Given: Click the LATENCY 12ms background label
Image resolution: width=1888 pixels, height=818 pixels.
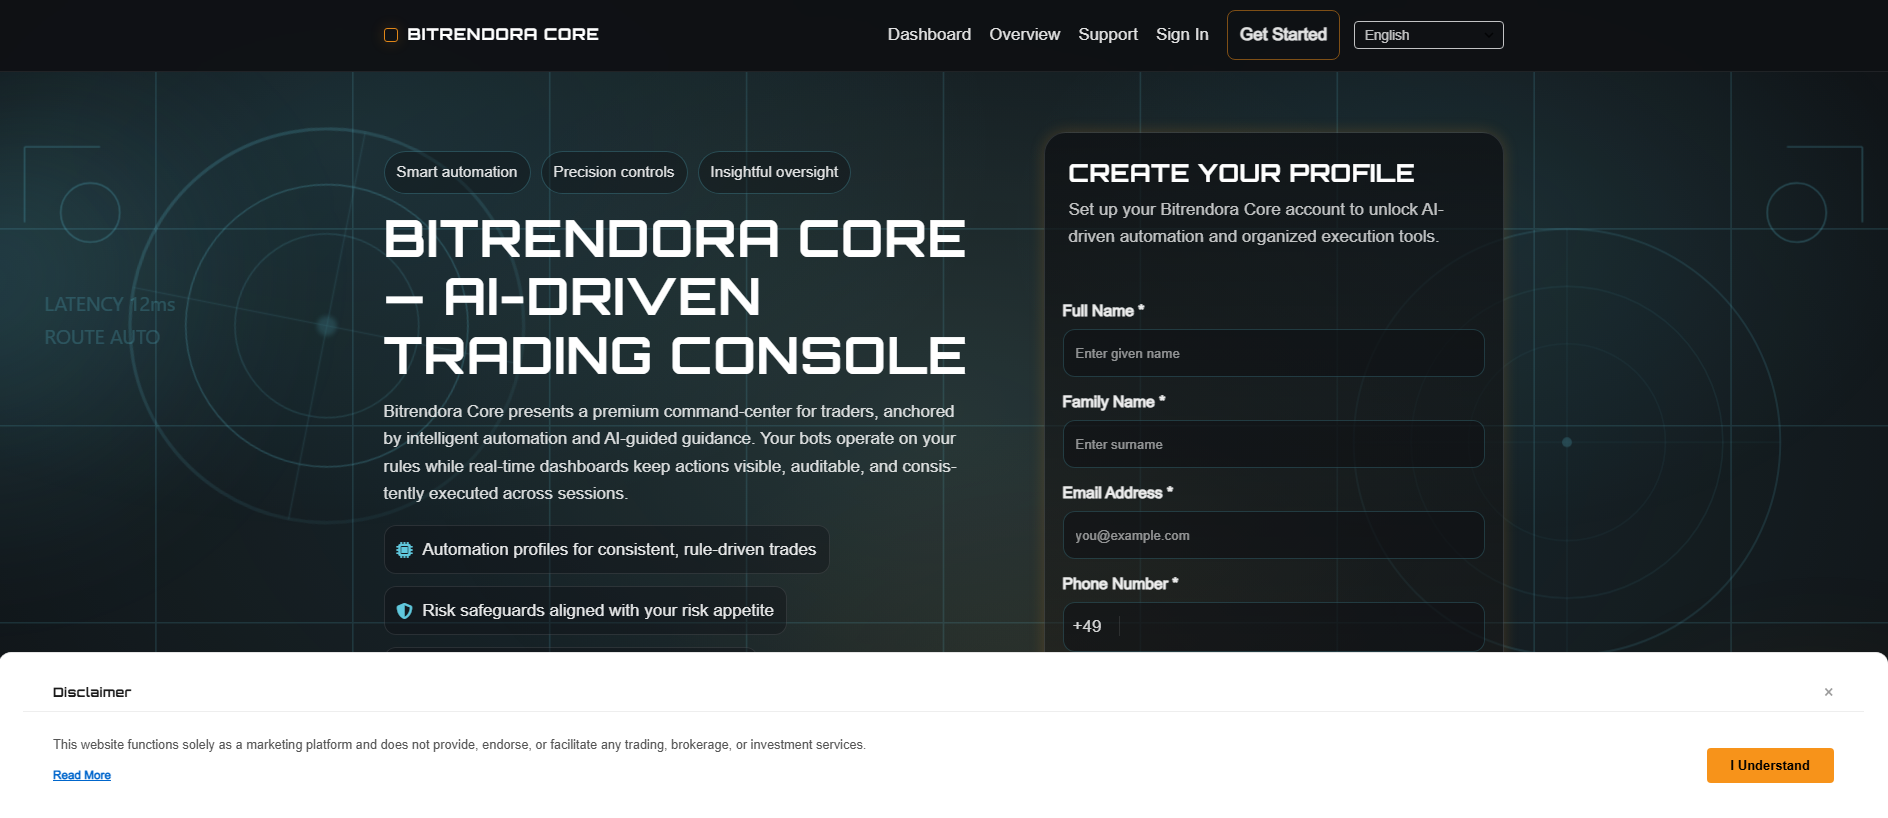Looking at the screenshot, I should (110, 304).
